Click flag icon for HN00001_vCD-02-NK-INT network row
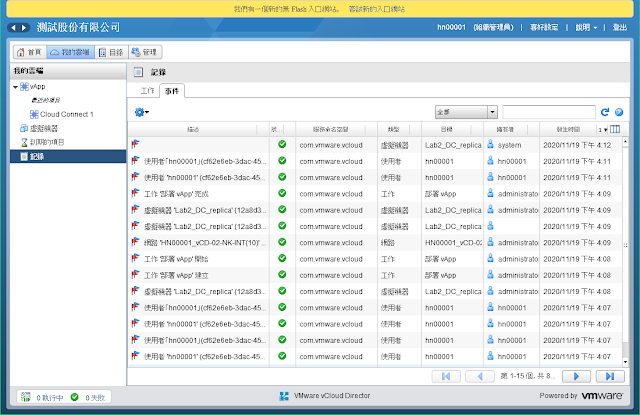This screenshot has height=415, width=640. pyautogui.click(x=136, y=242)
